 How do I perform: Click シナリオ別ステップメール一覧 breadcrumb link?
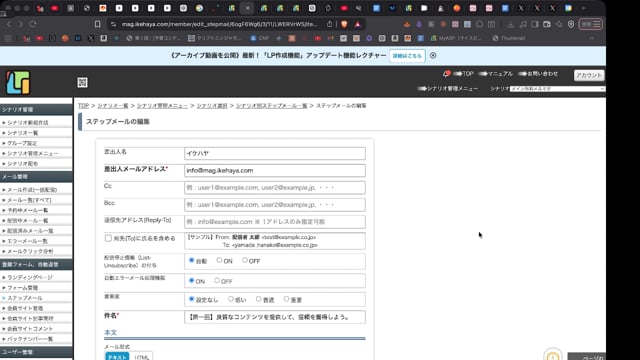pyautogui.click(x=271, y=106)
